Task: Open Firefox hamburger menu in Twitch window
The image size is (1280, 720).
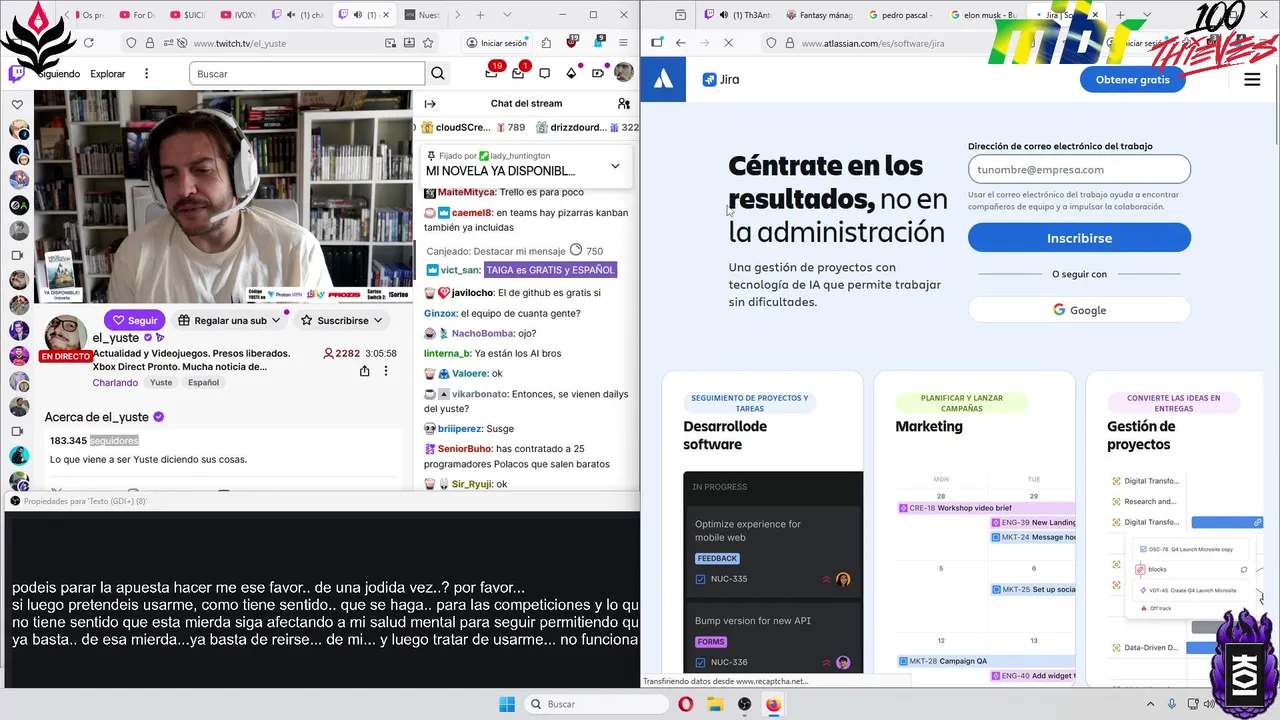Action: click(x=623, y=43)
